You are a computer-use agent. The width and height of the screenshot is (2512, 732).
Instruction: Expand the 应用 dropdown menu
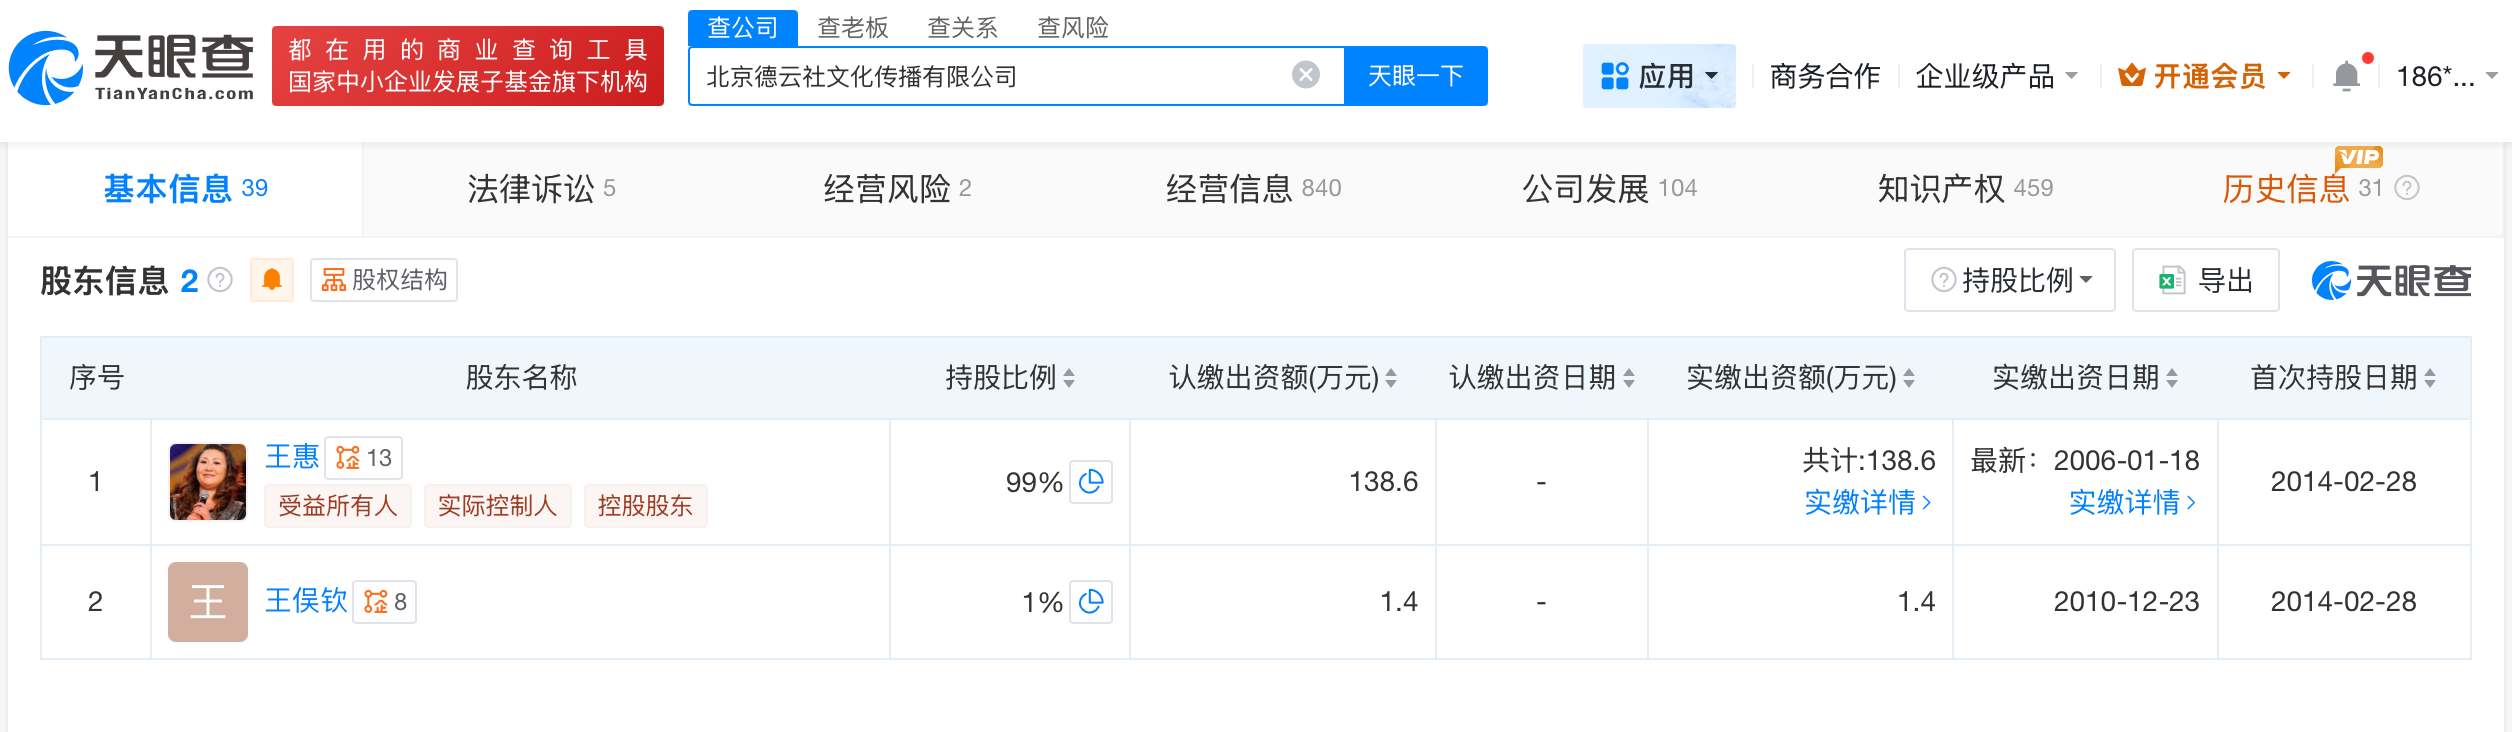(x=1659, y=76)
